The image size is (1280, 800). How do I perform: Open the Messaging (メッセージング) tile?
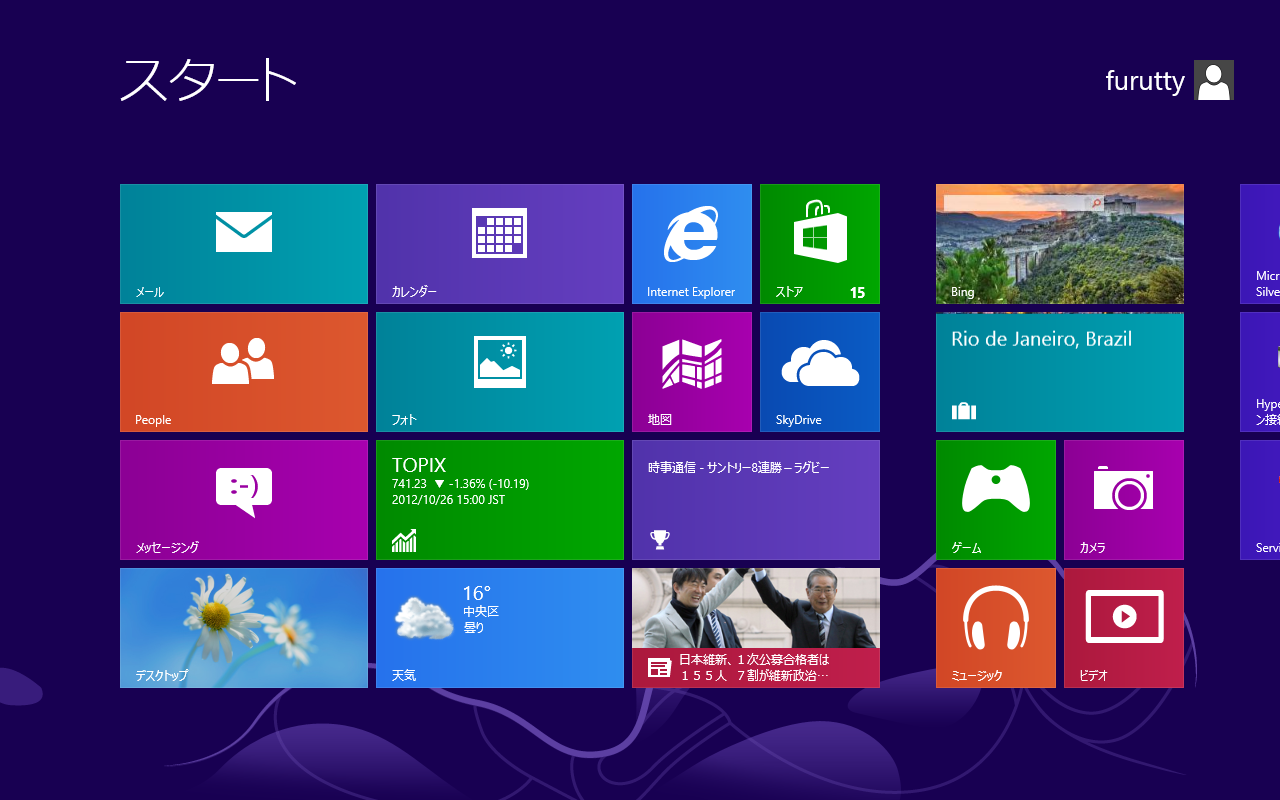244,500
